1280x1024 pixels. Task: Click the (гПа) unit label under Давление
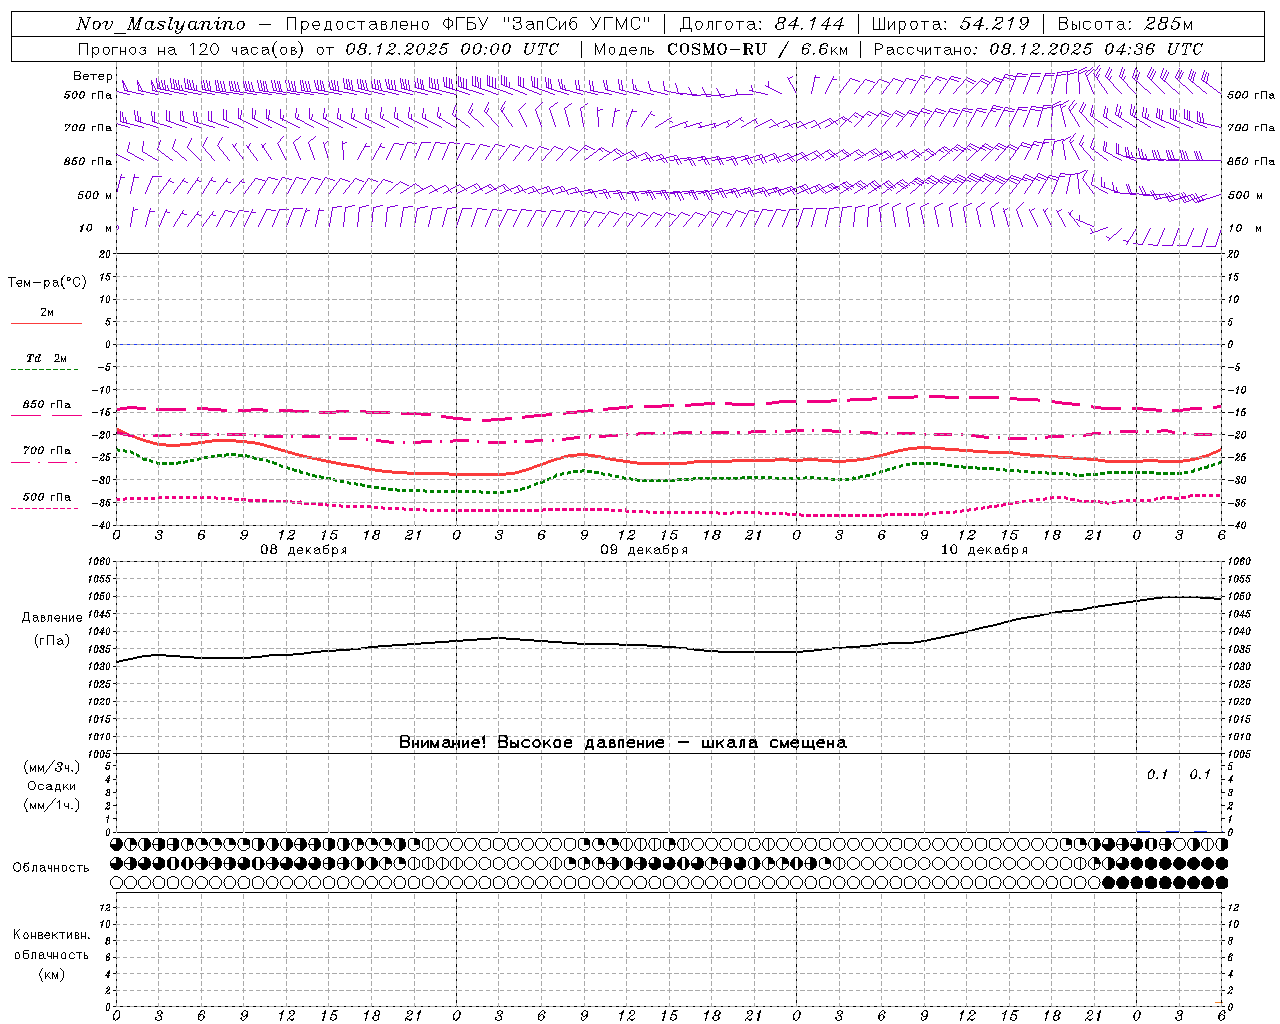[52, 640]
